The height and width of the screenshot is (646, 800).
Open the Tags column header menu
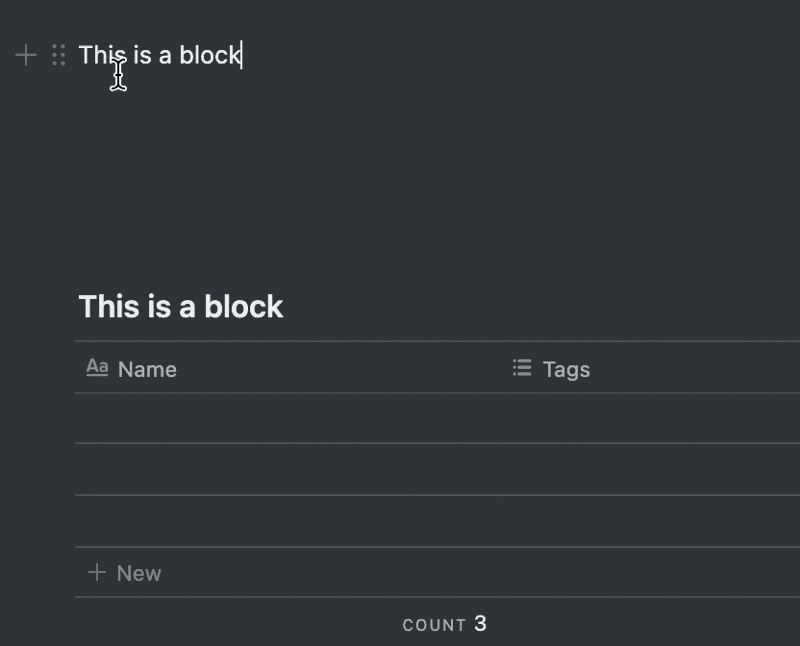(565, 368)
